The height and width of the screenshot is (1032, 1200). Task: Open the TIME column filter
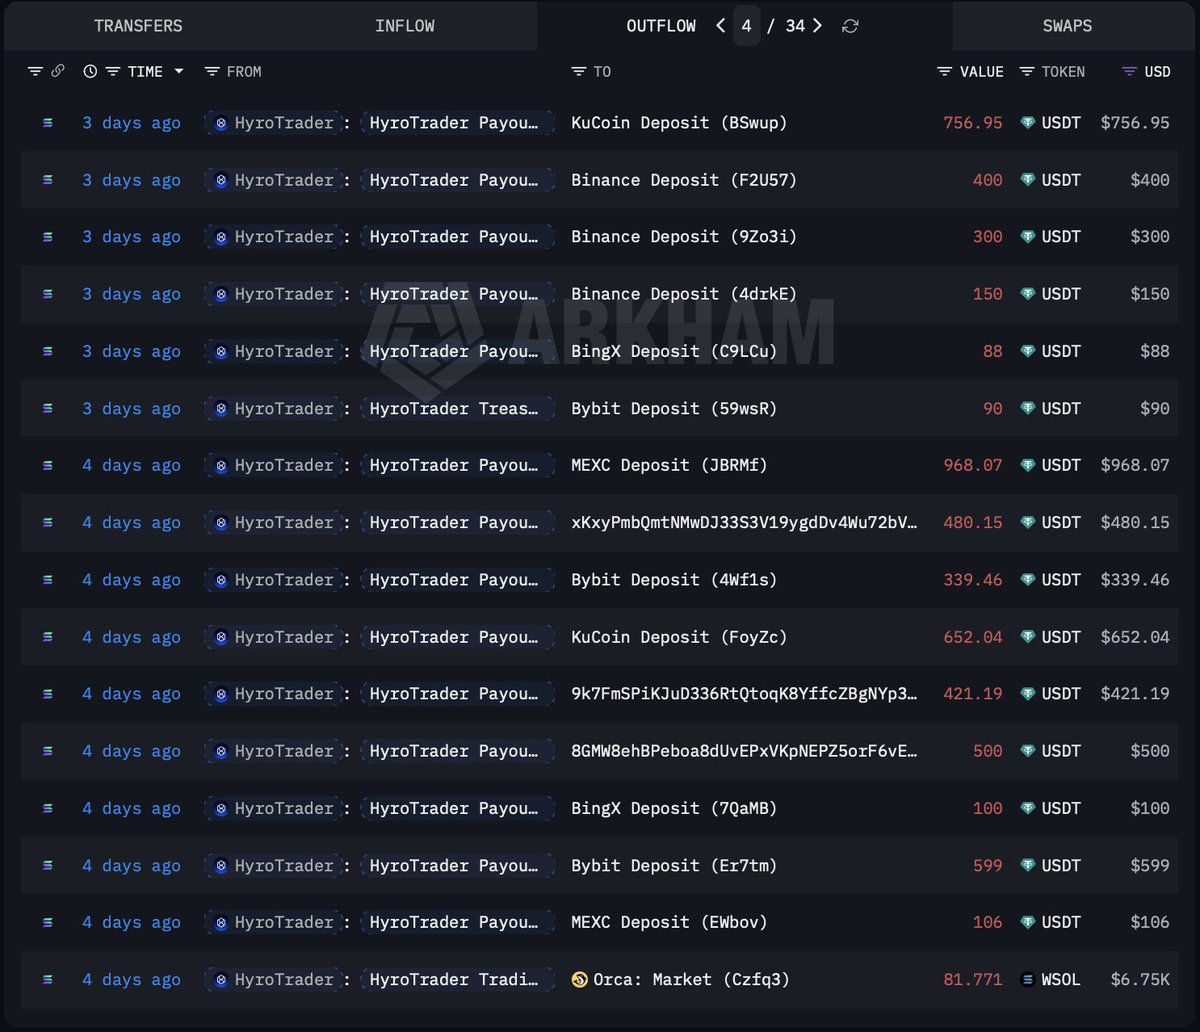pos(113,71)
